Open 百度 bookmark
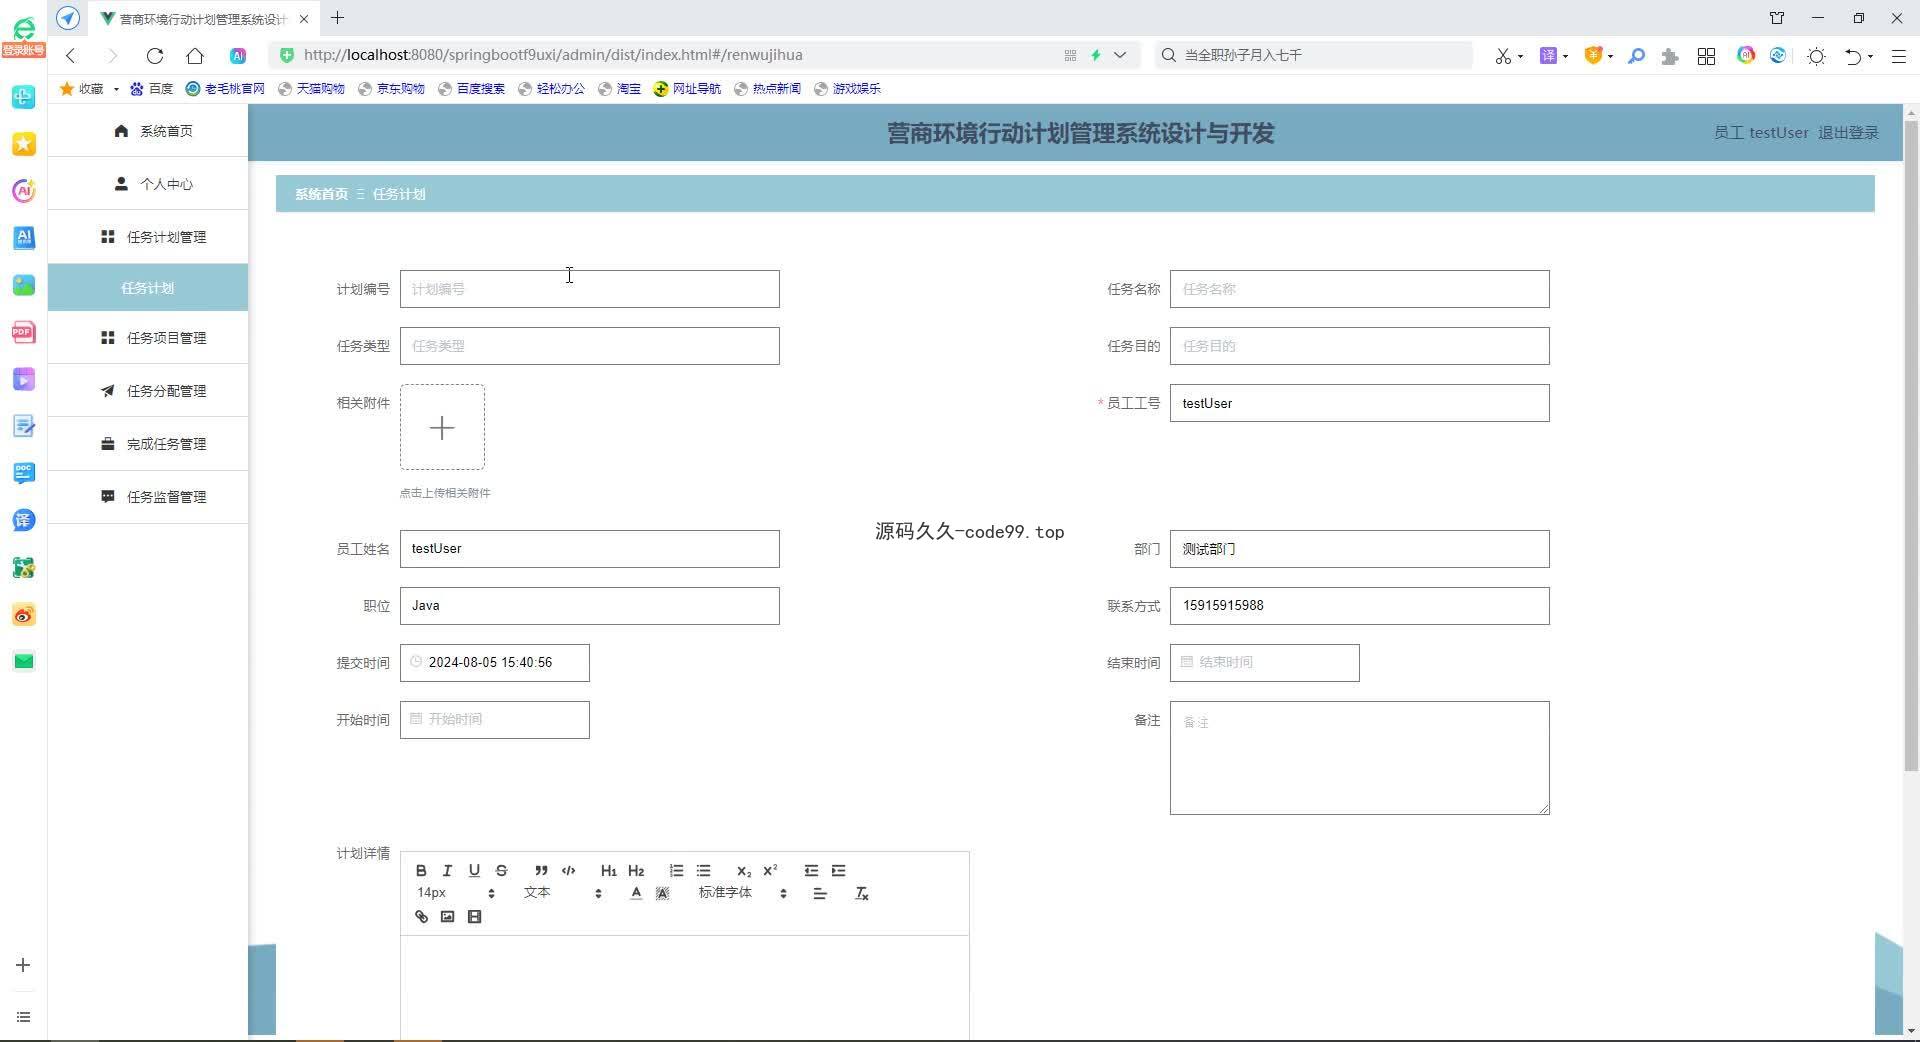 [152, 89]
